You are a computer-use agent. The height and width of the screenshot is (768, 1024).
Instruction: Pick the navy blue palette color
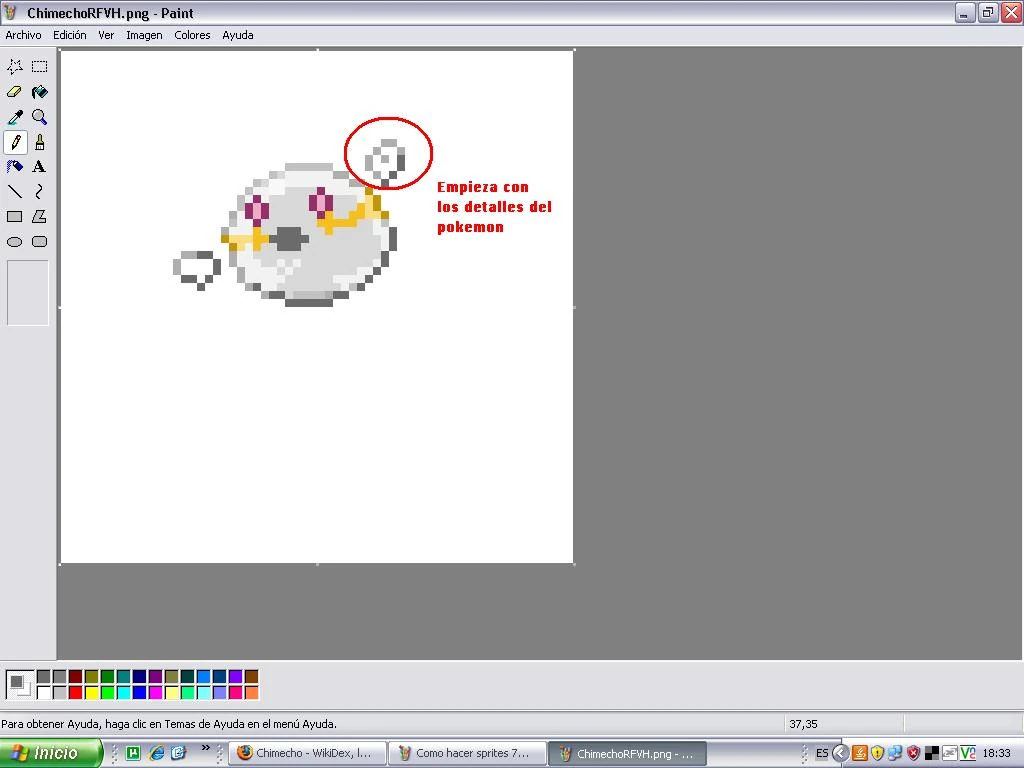[x=140, y=677]
